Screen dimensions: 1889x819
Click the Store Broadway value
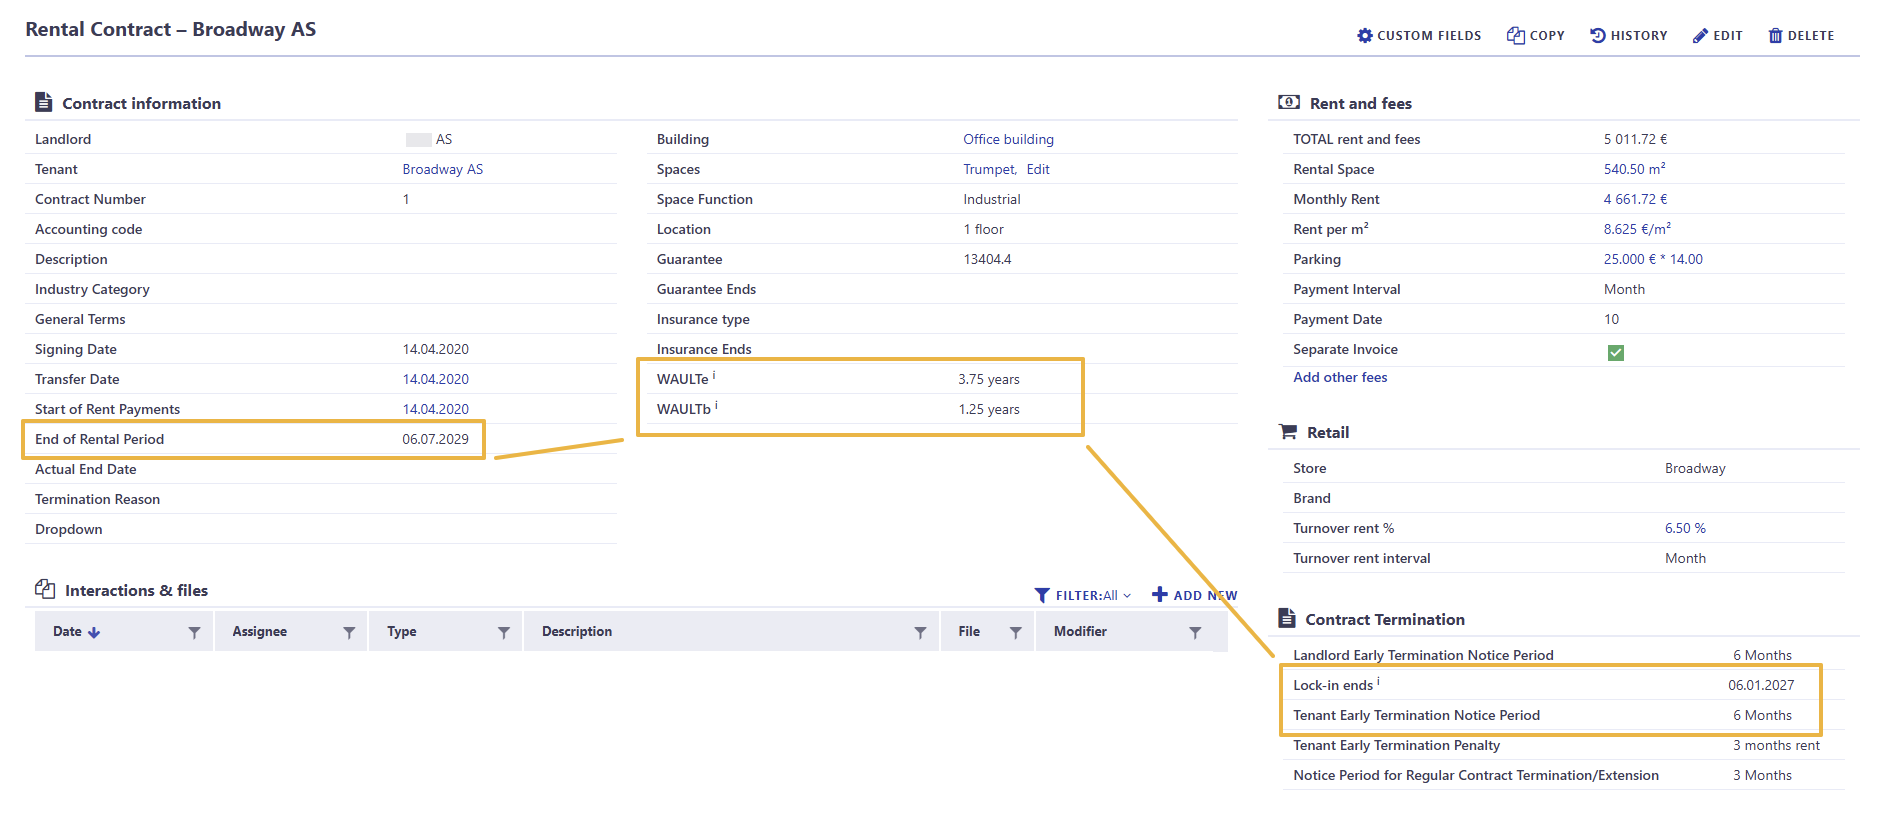point(1695,468)
